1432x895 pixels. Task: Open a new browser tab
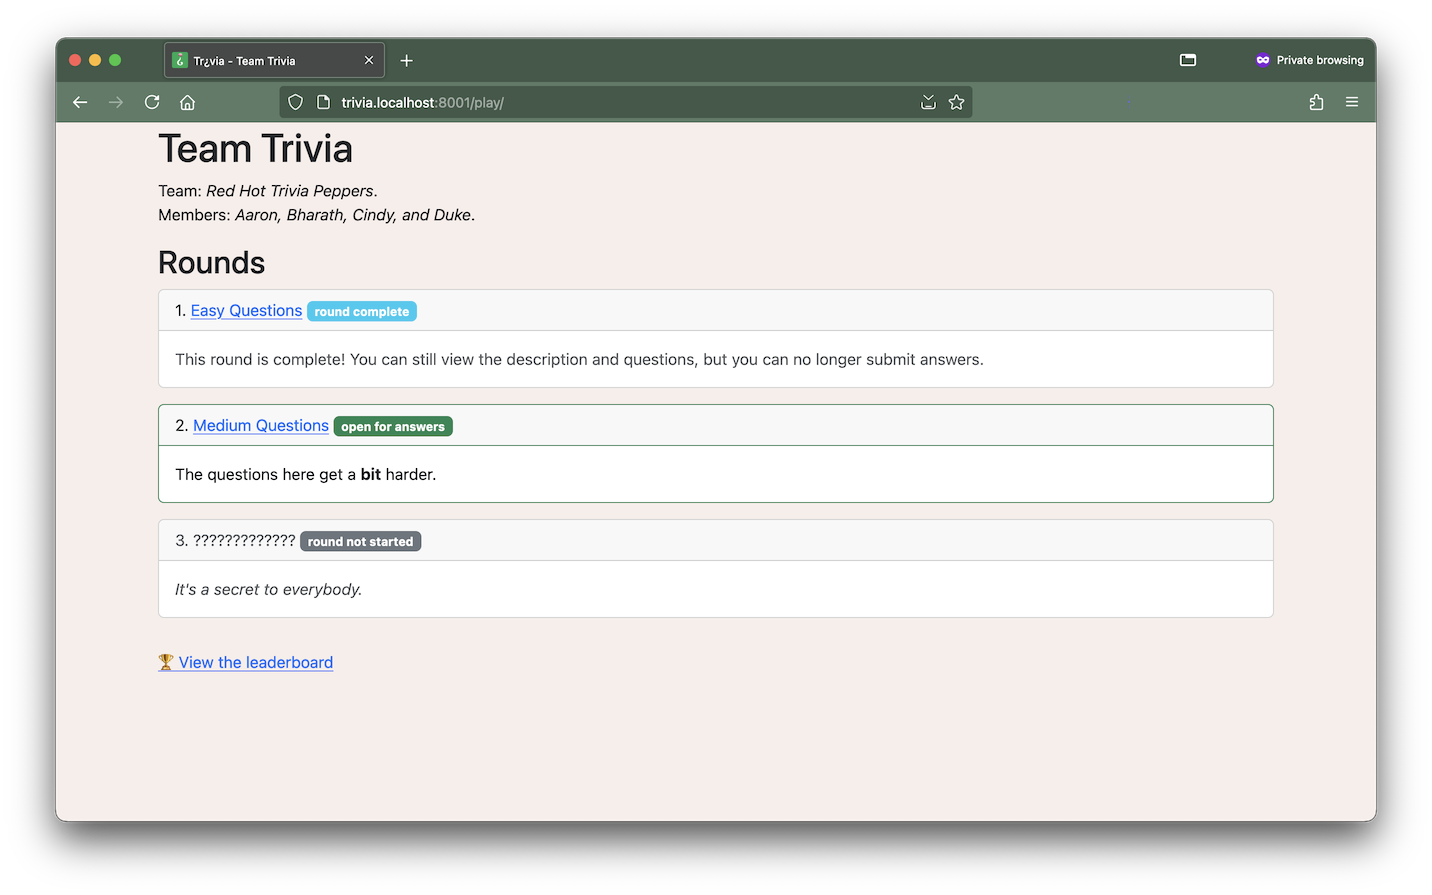click(x=406, y=60)
